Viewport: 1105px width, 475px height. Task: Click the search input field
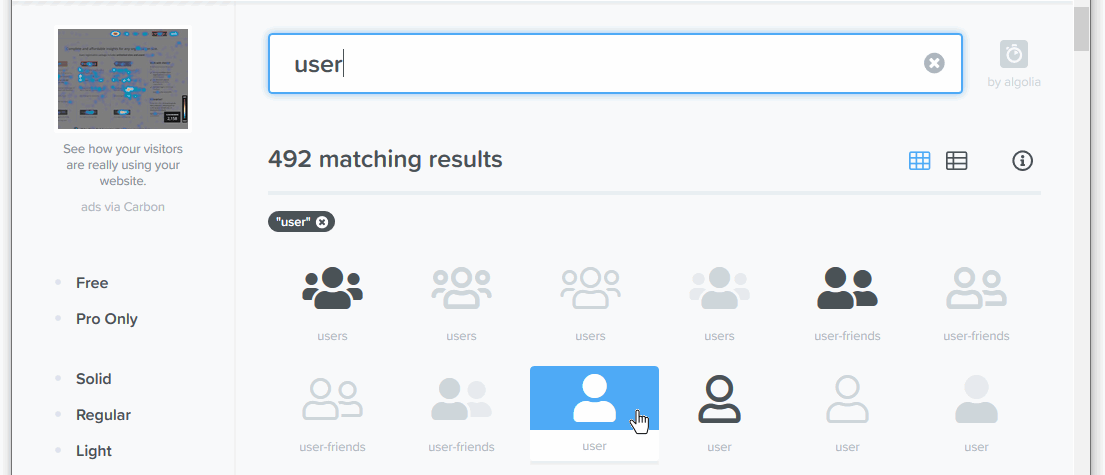pos(600,64)
